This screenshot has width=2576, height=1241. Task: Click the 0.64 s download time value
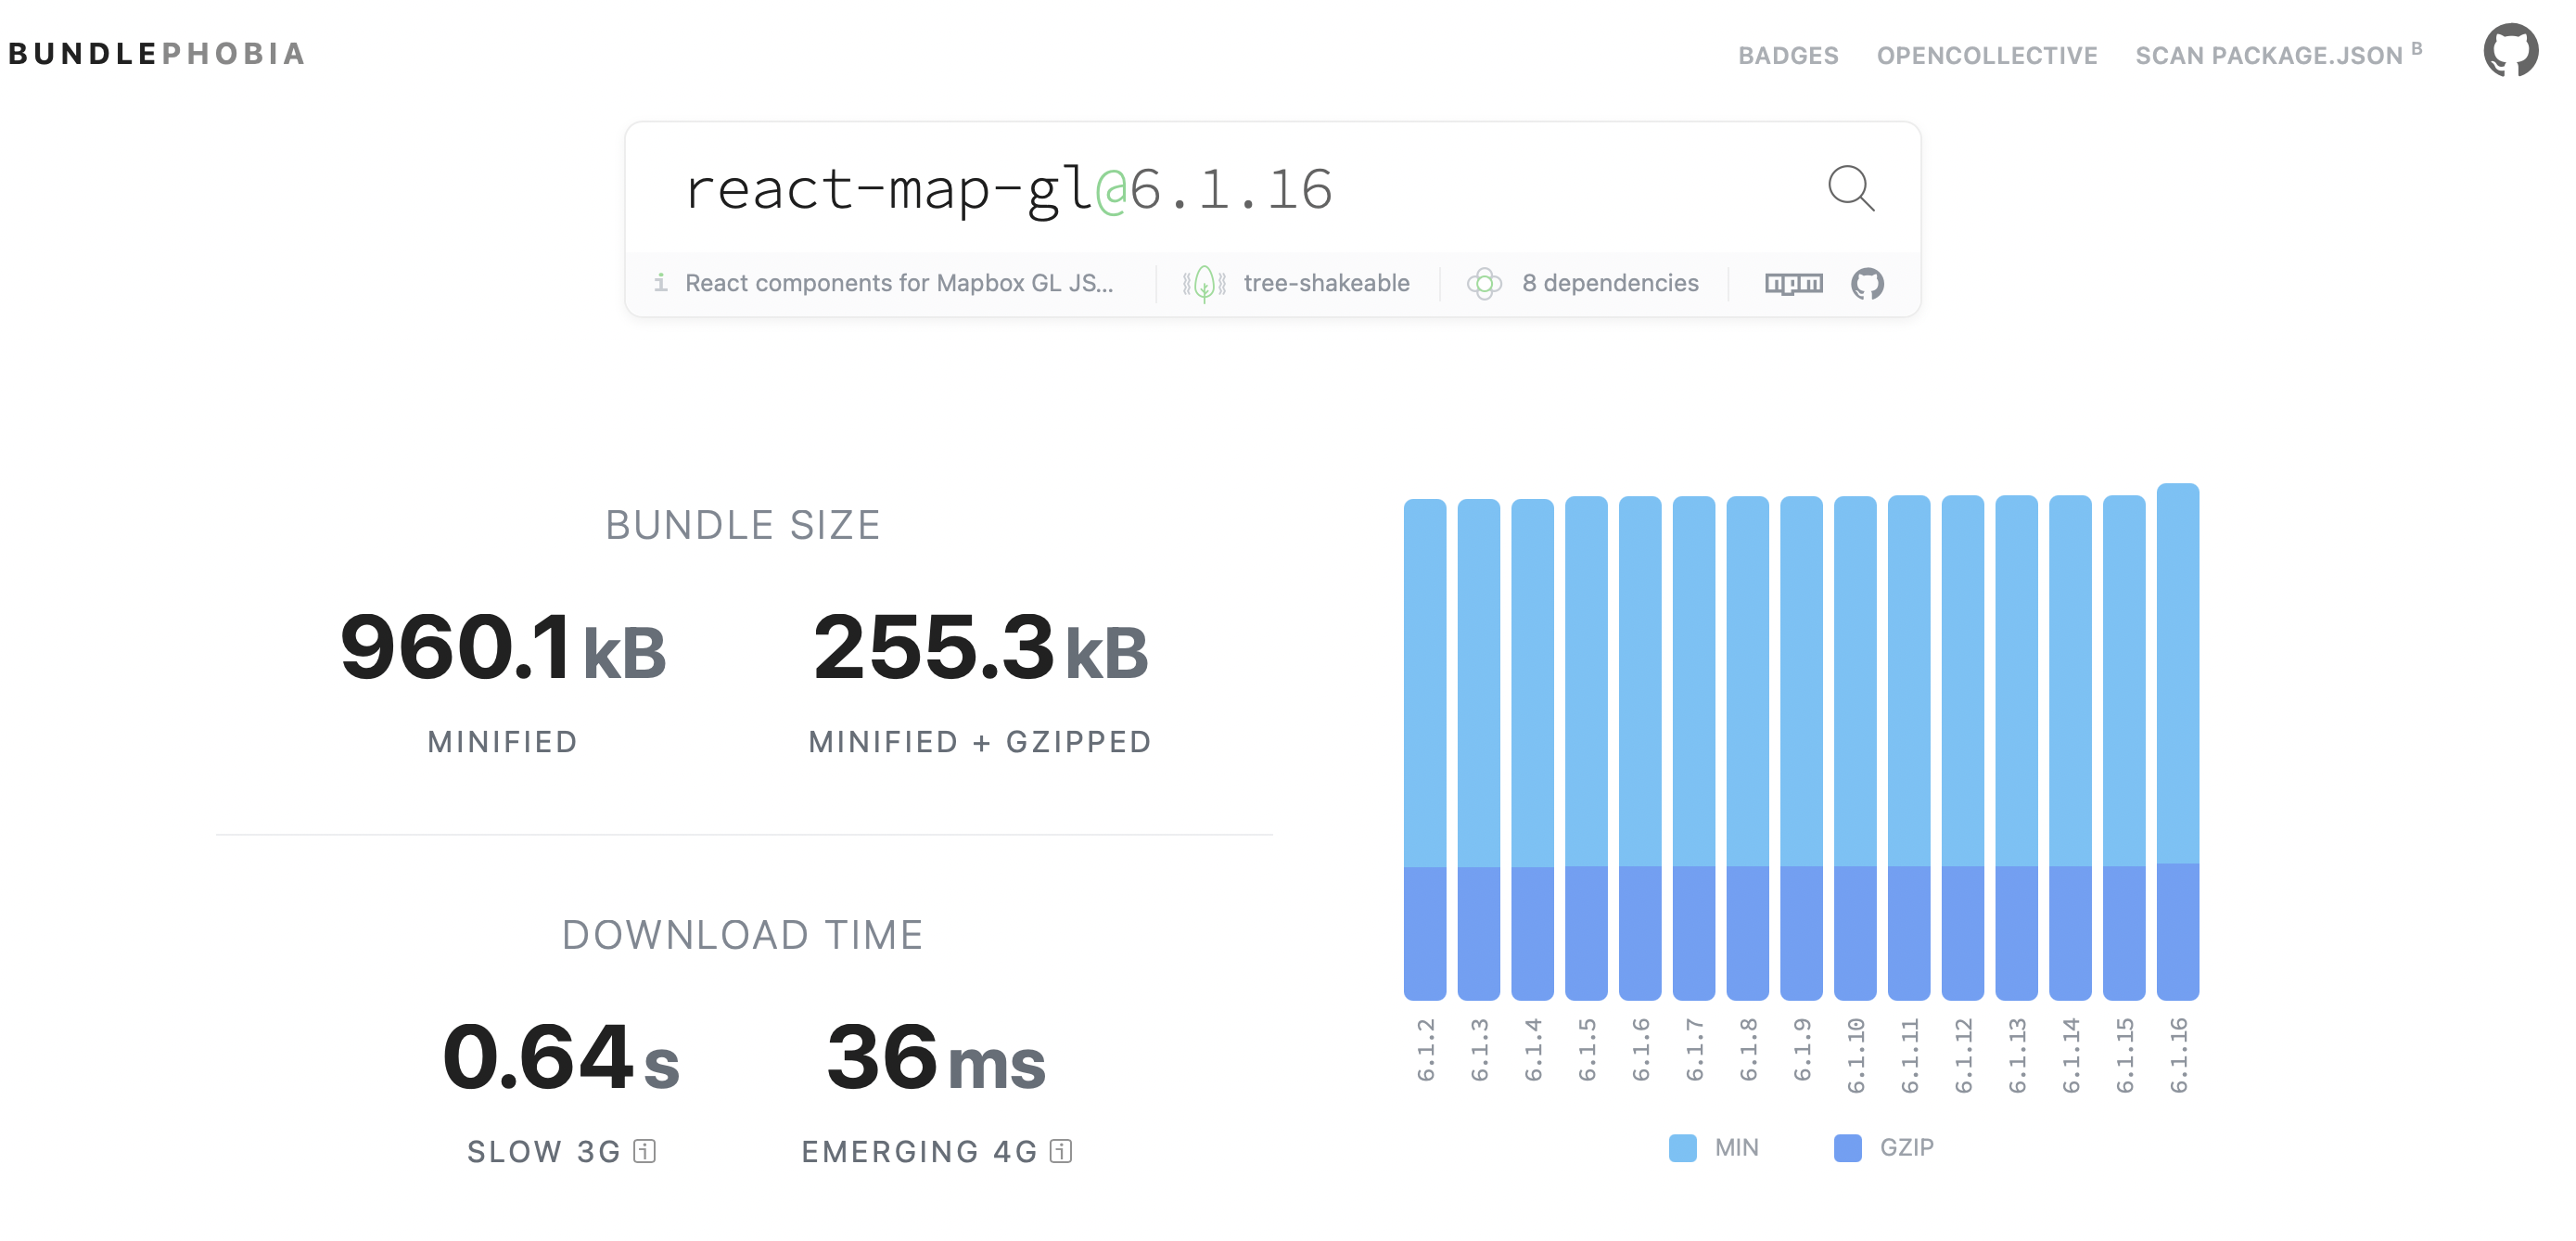(x=561, y=1058)
